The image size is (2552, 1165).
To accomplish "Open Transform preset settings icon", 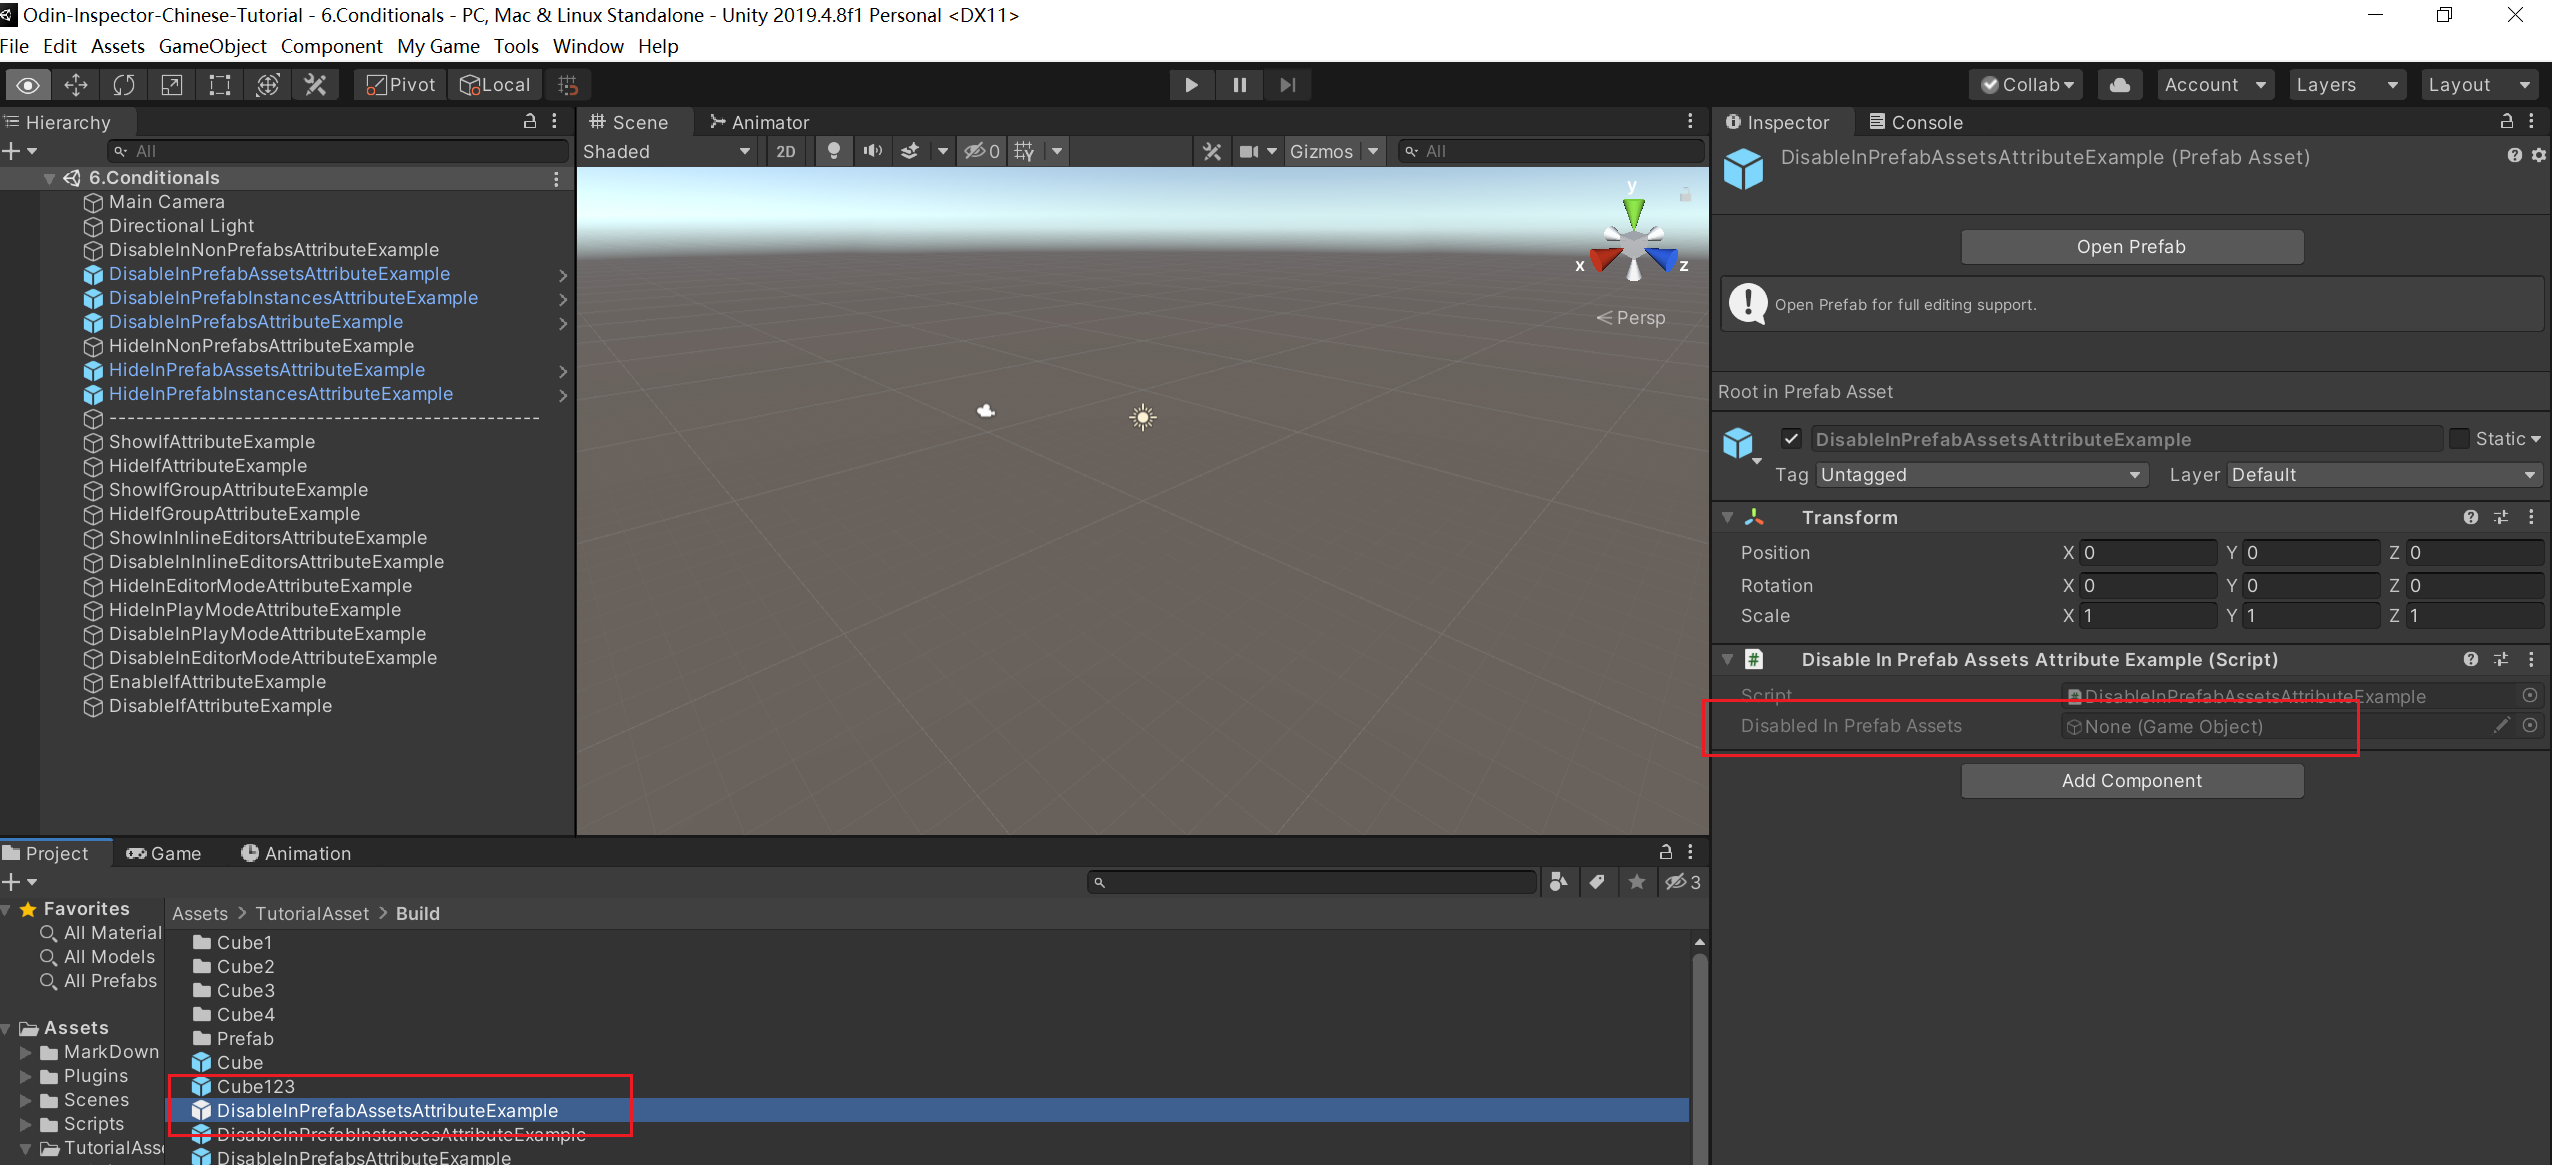I will pos(2501,517).
